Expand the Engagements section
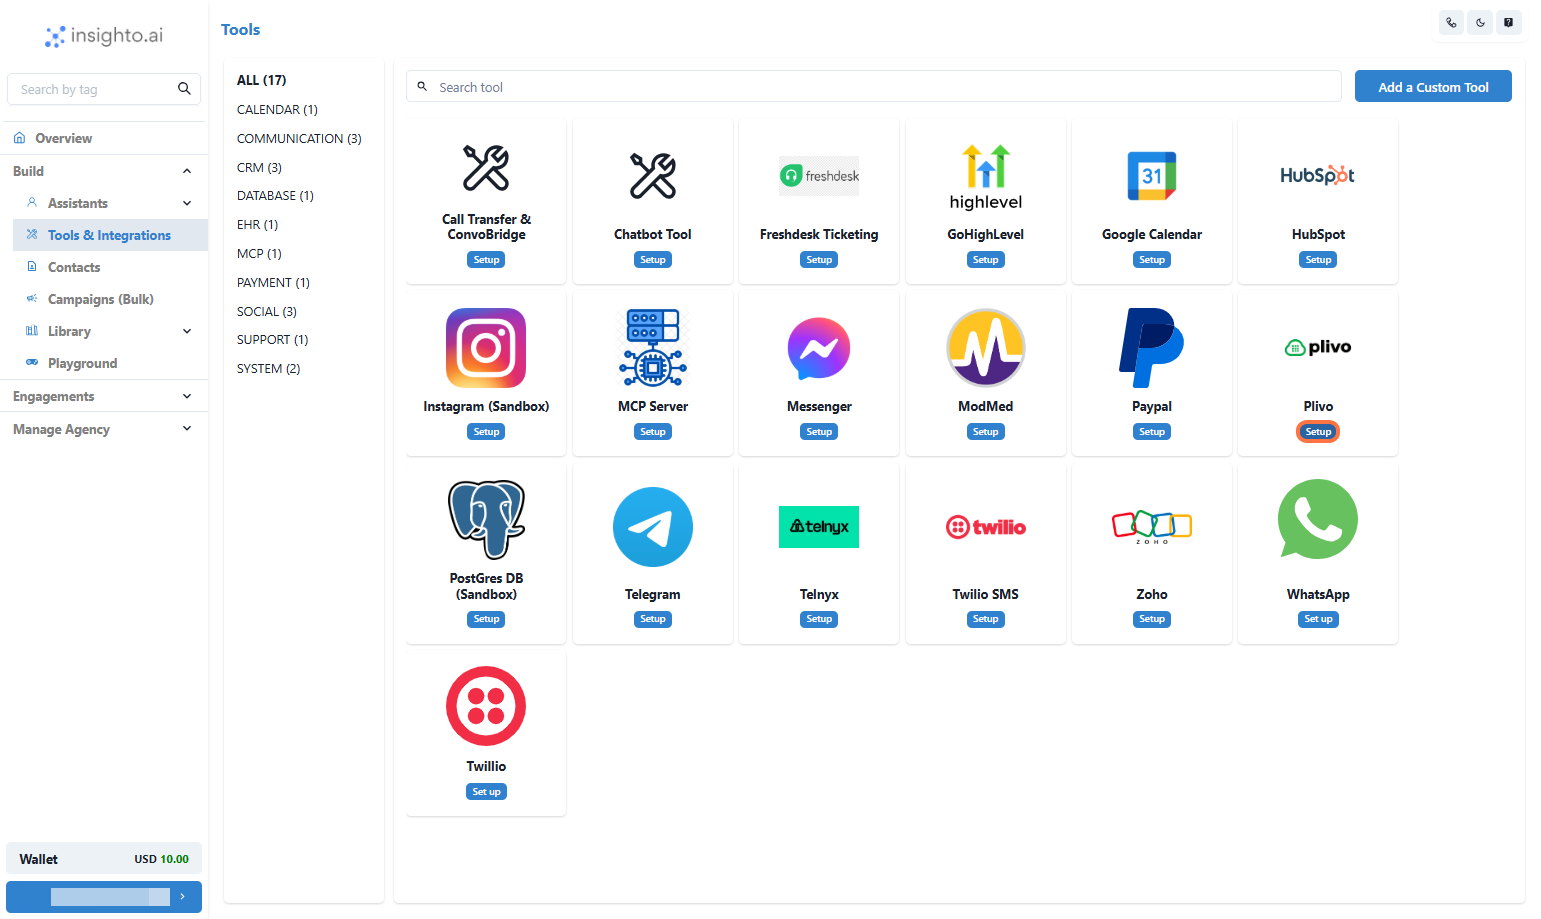Screen dimensions: 1541x919 (104, 396)
